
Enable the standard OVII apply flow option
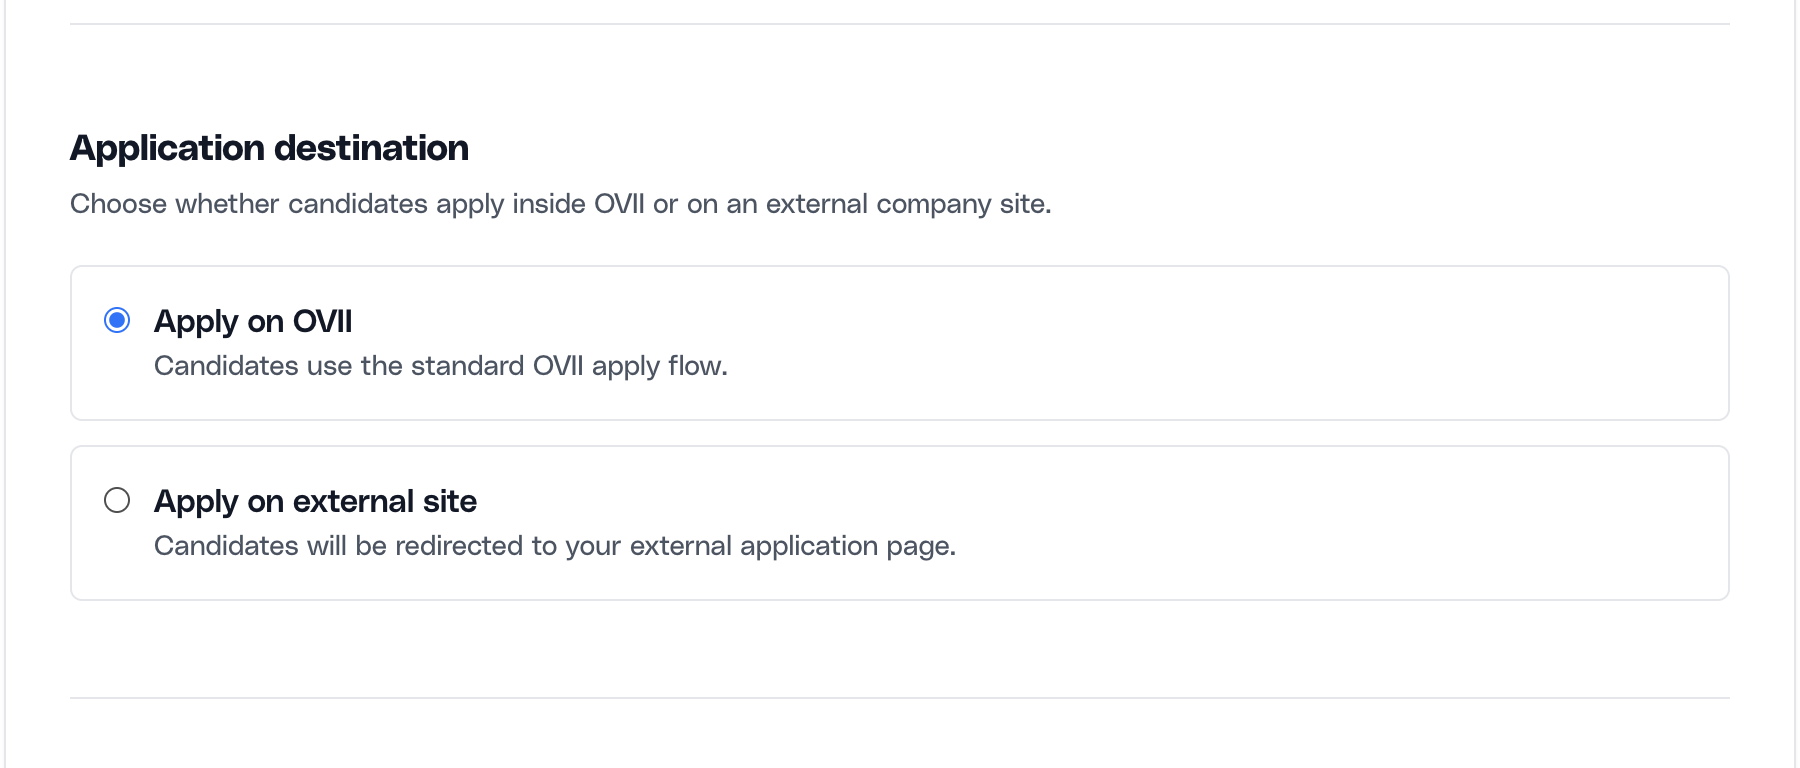click(118, 321)
